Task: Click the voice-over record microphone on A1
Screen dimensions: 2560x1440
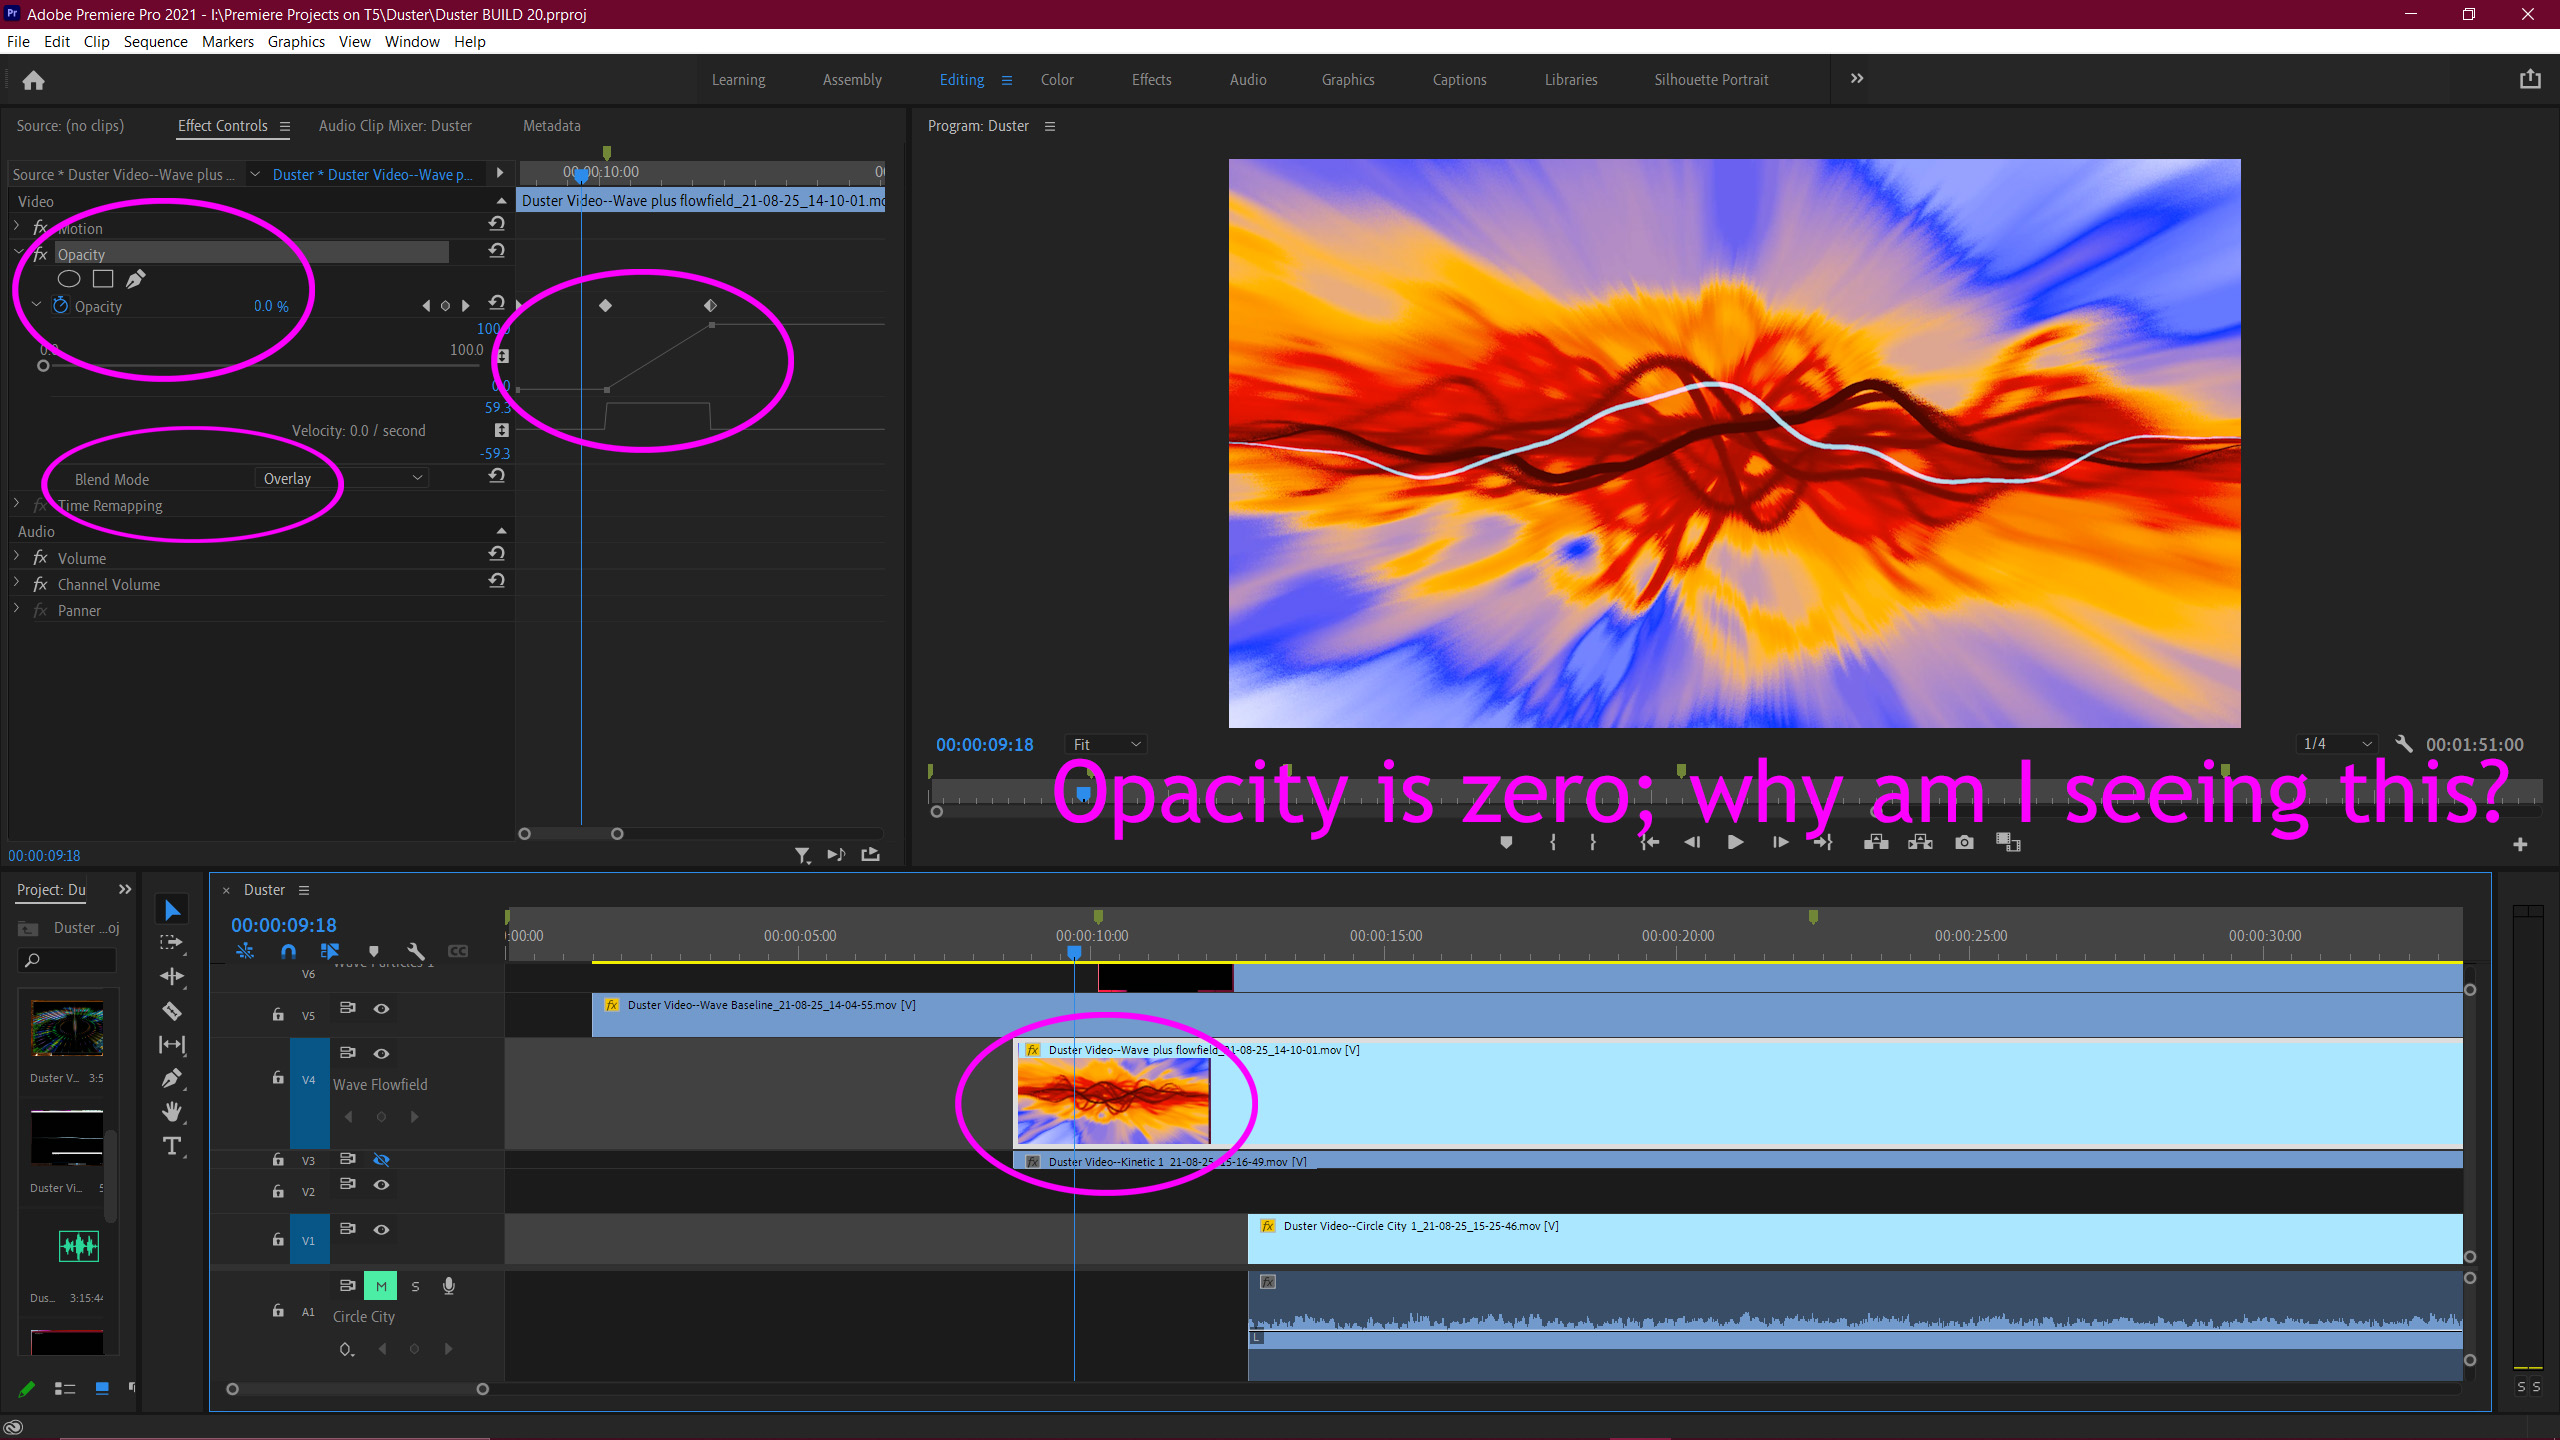Action: (448, 1286)
